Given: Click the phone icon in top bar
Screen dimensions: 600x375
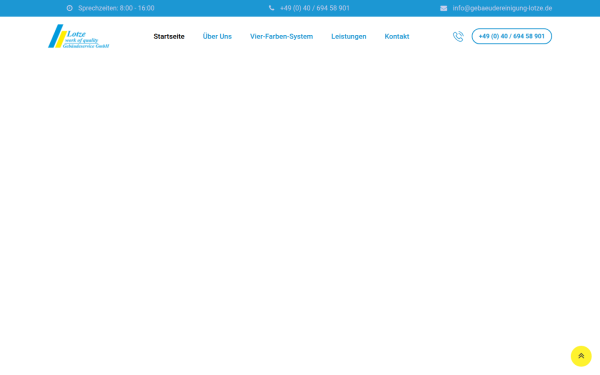Looking at the screenshot, I should click(271, 8).
